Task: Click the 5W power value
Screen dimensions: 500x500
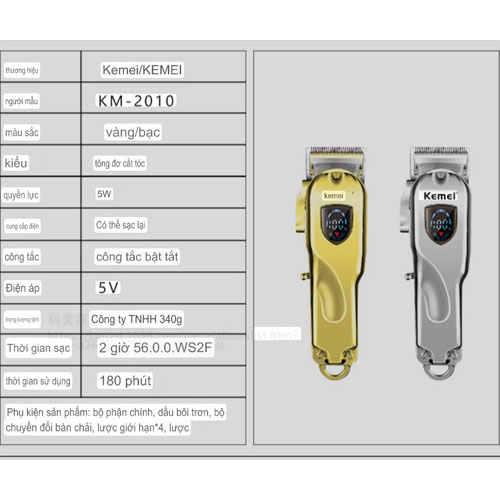Action: point(104,194)
